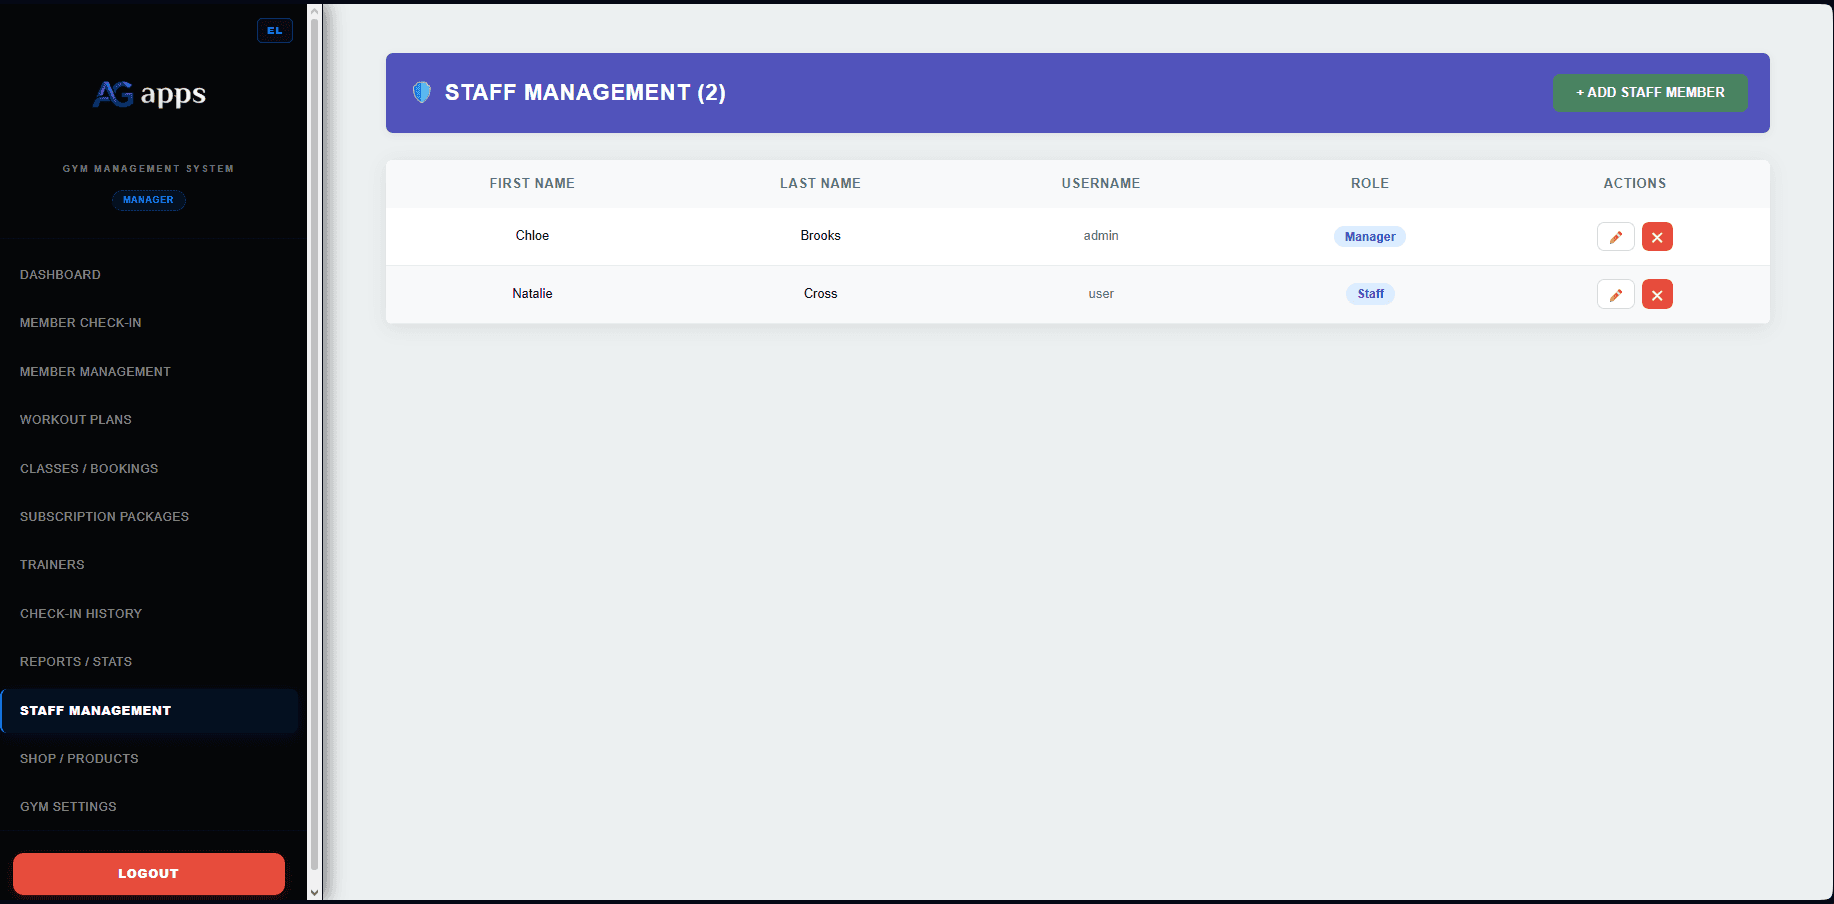Edit Chloe Brooks with the pencil icon

[x=1615, y=237]
